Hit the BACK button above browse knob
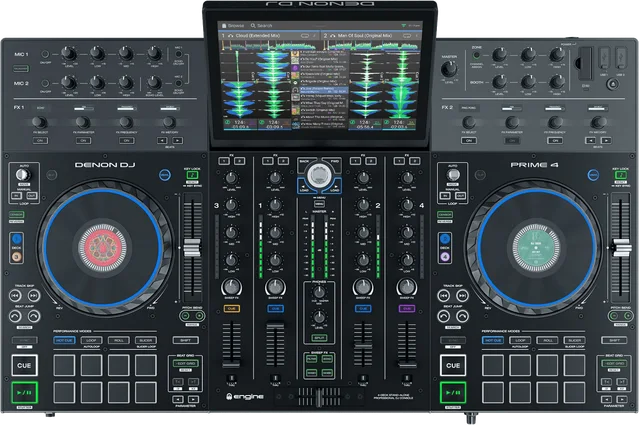Viewport: 640px width, 425px height. tap(305, 162)
